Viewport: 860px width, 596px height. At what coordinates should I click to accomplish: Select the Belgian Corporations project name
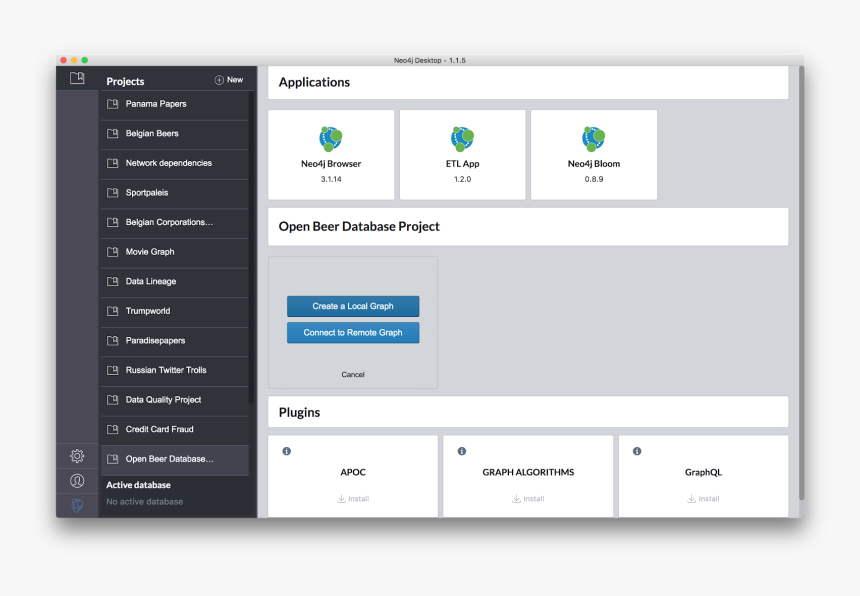[169, 222]
